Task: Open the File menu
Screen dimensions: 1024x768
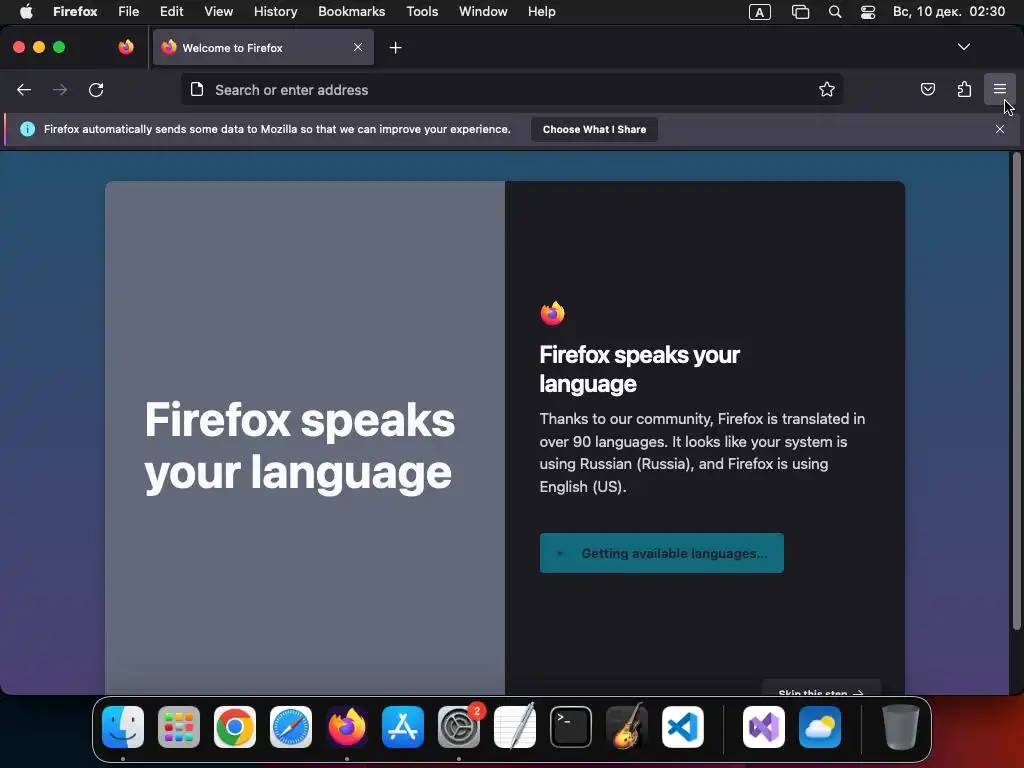Action: [129, 12]
